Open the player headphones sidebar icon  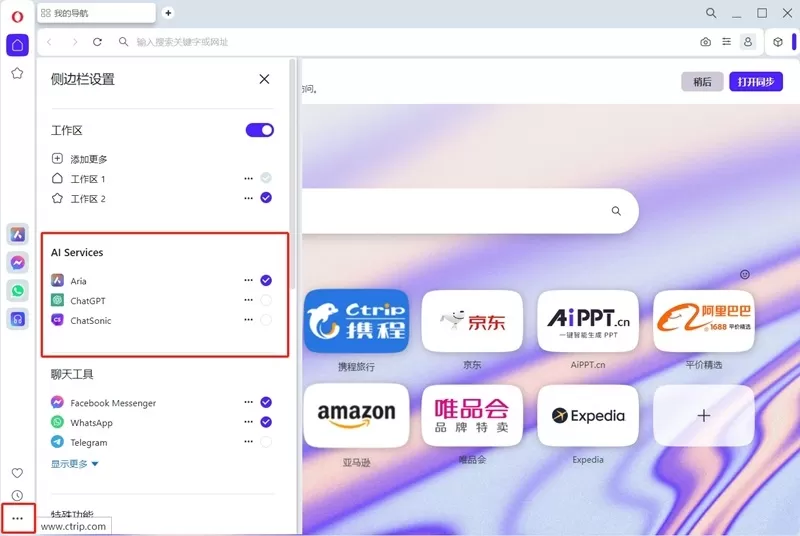pos(17,319)
